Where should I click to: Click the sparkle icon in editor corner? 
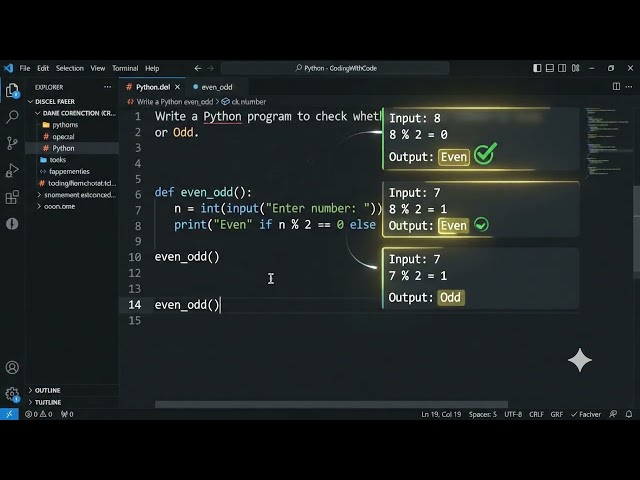[x=580, y=360]
